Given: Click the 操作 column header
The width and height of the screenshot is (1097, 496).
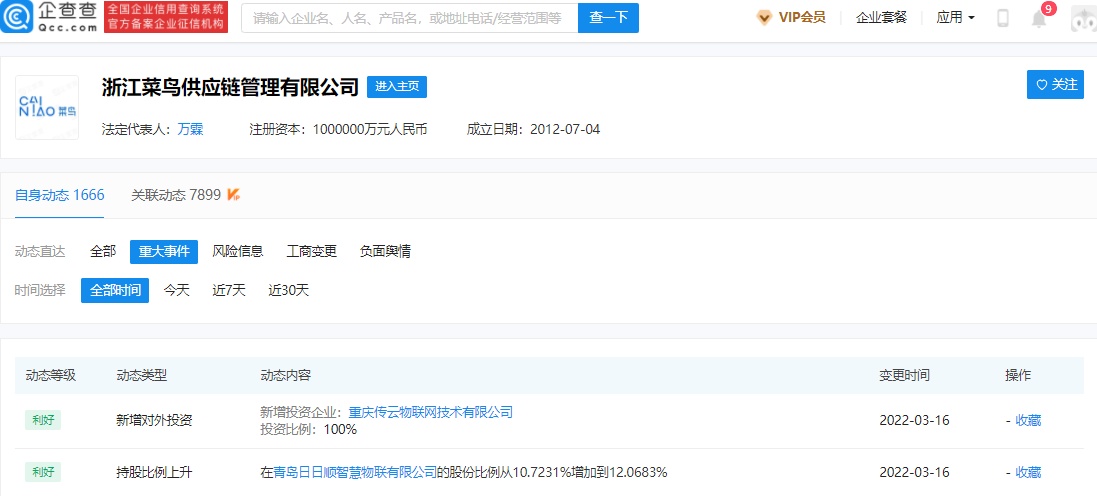Looking at the screenshot, I should click(1018, 376).
